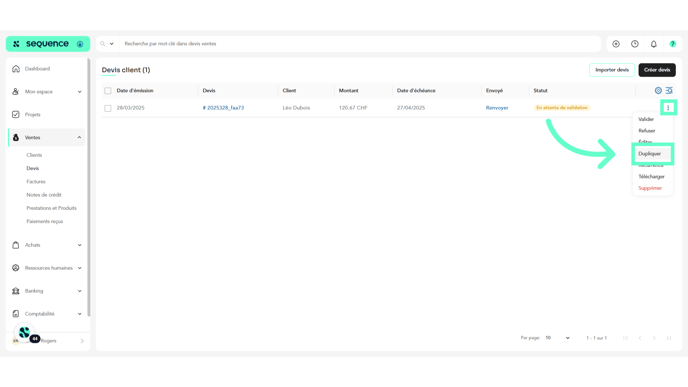Choose Supprimer from the row menu

coord(650,188)
